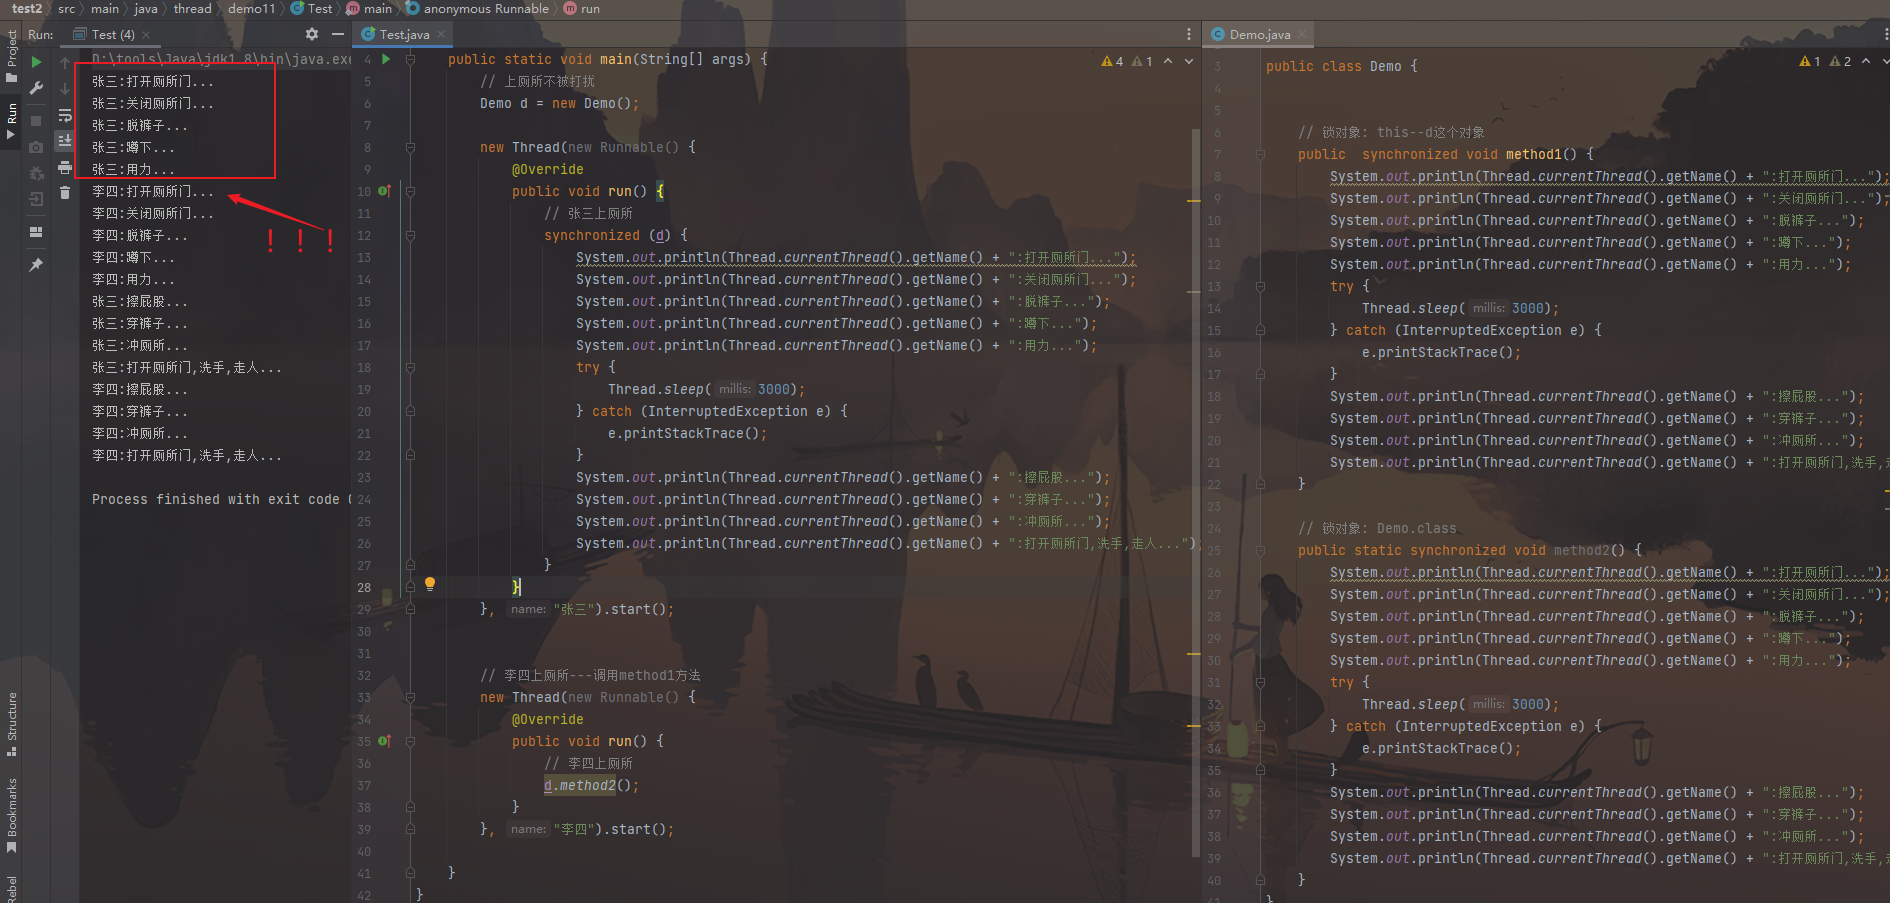
Task: Collapse the synchronized block fold at line 12
Action: point(410,236)
